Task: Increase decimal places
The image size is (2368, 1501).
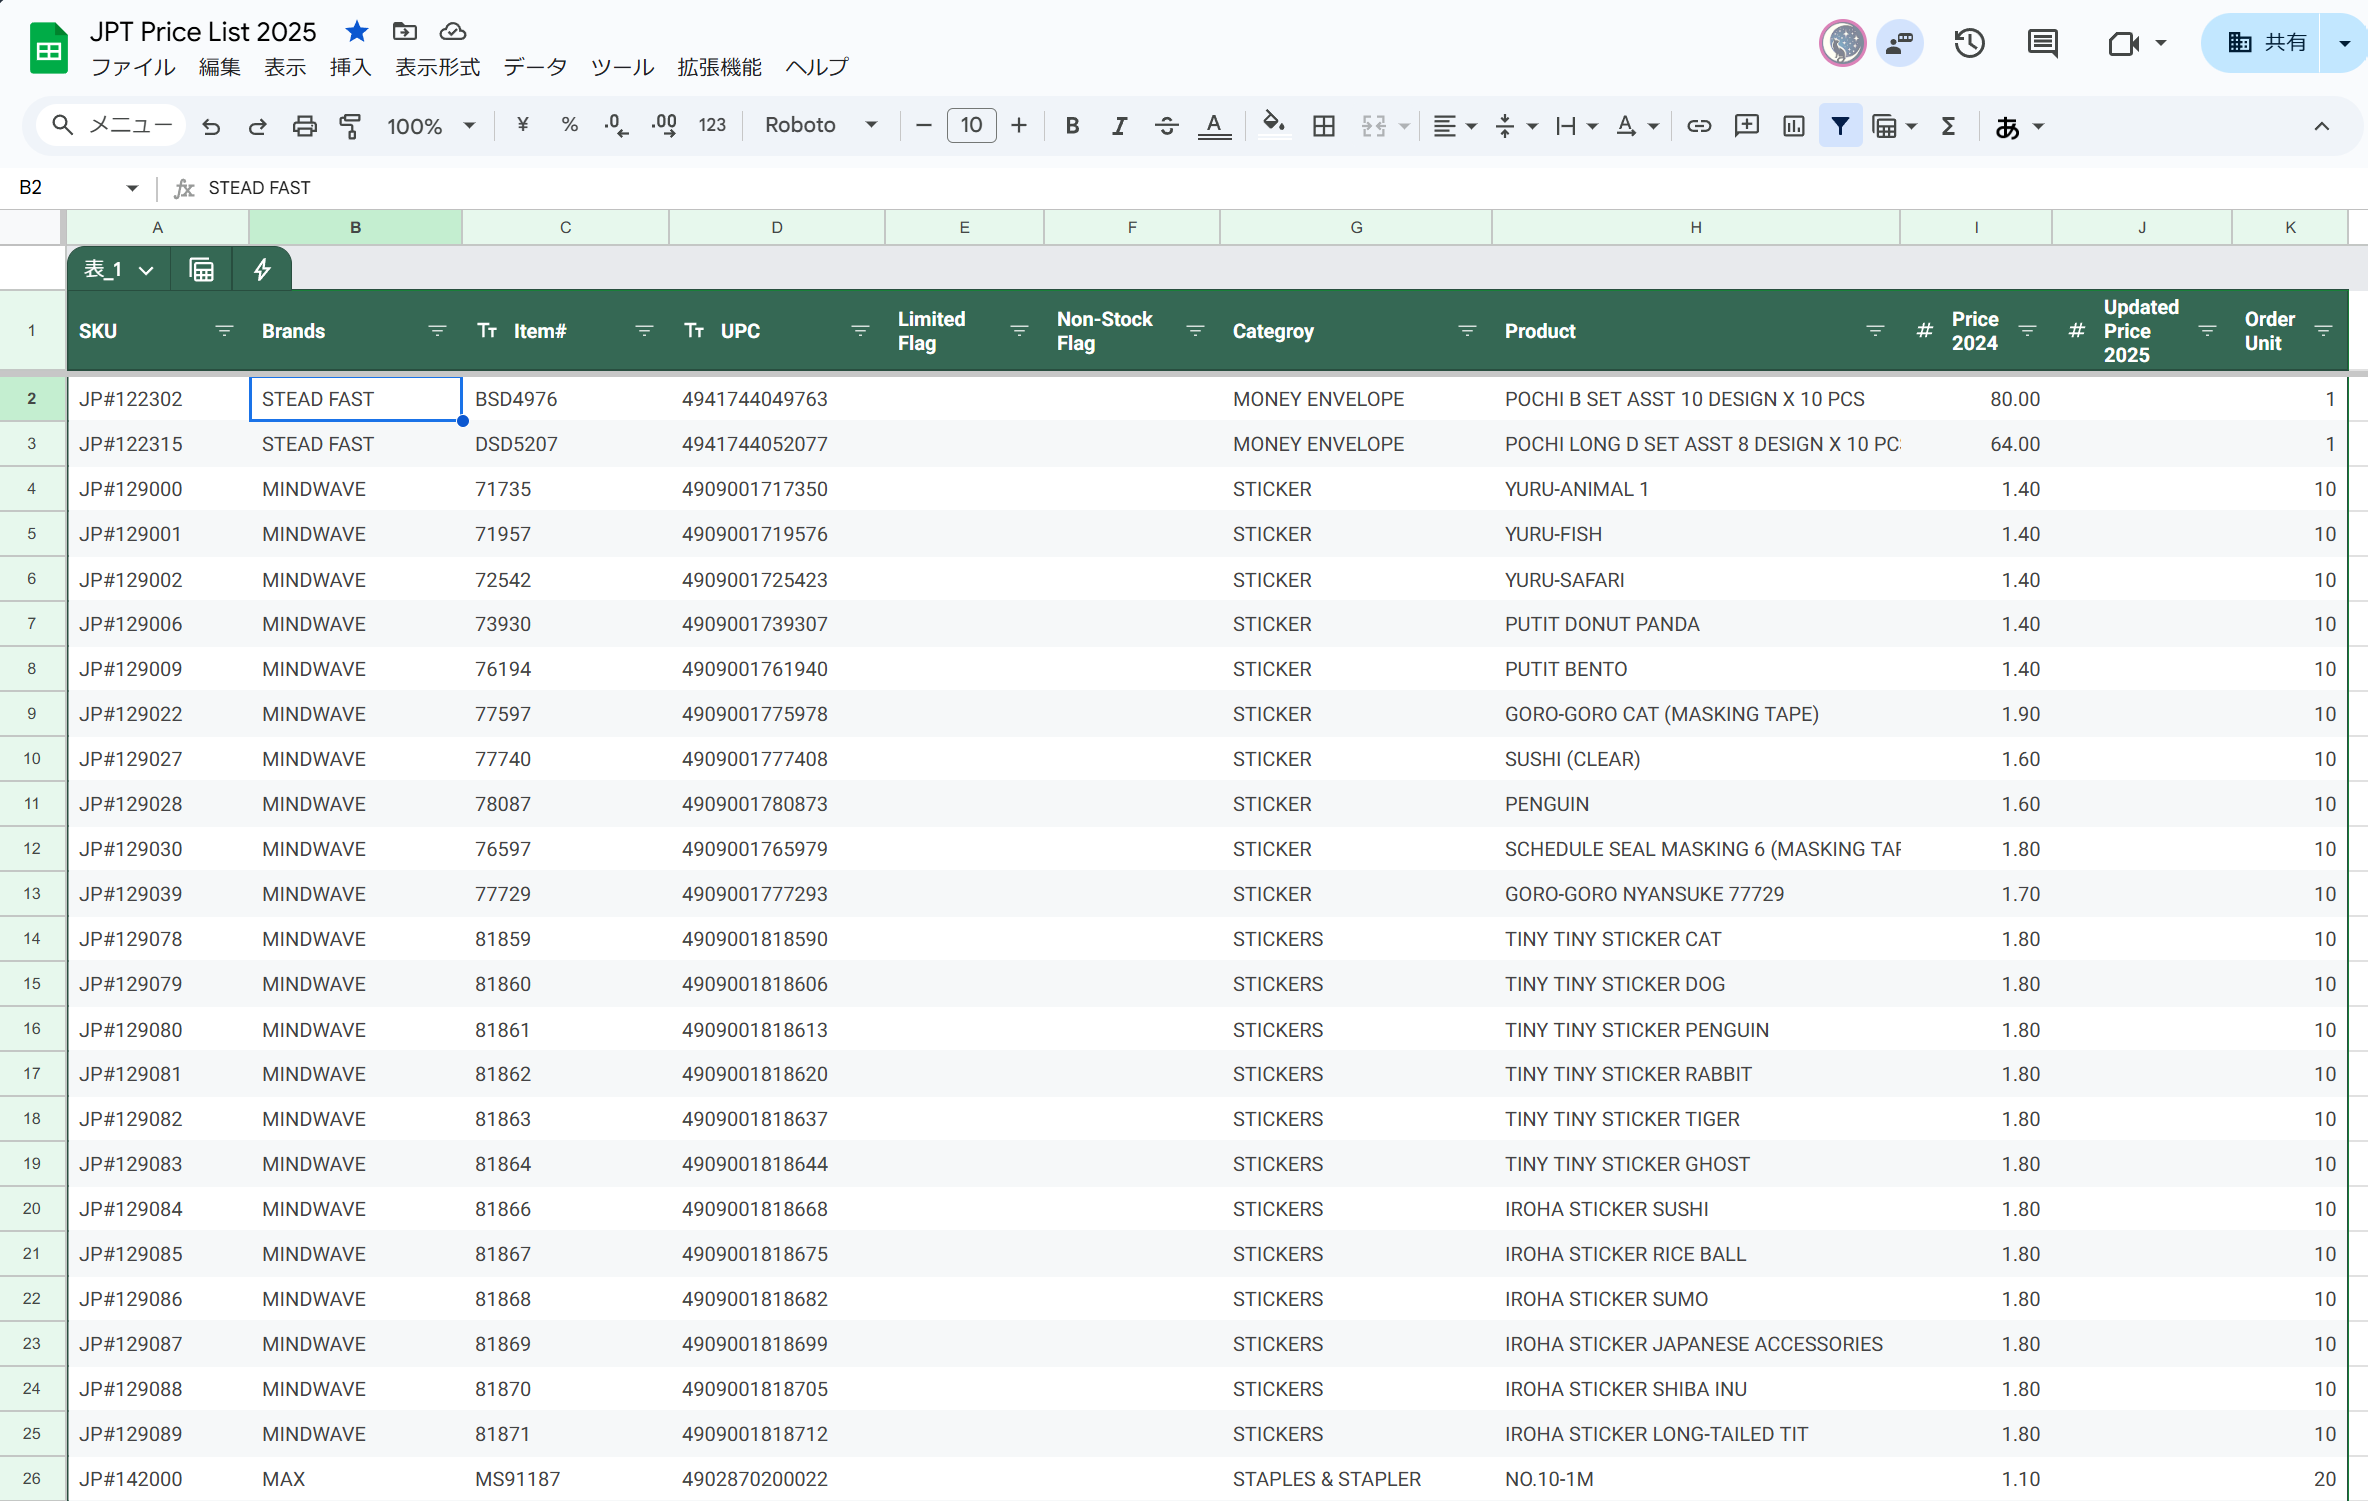Action: (664, 125)
